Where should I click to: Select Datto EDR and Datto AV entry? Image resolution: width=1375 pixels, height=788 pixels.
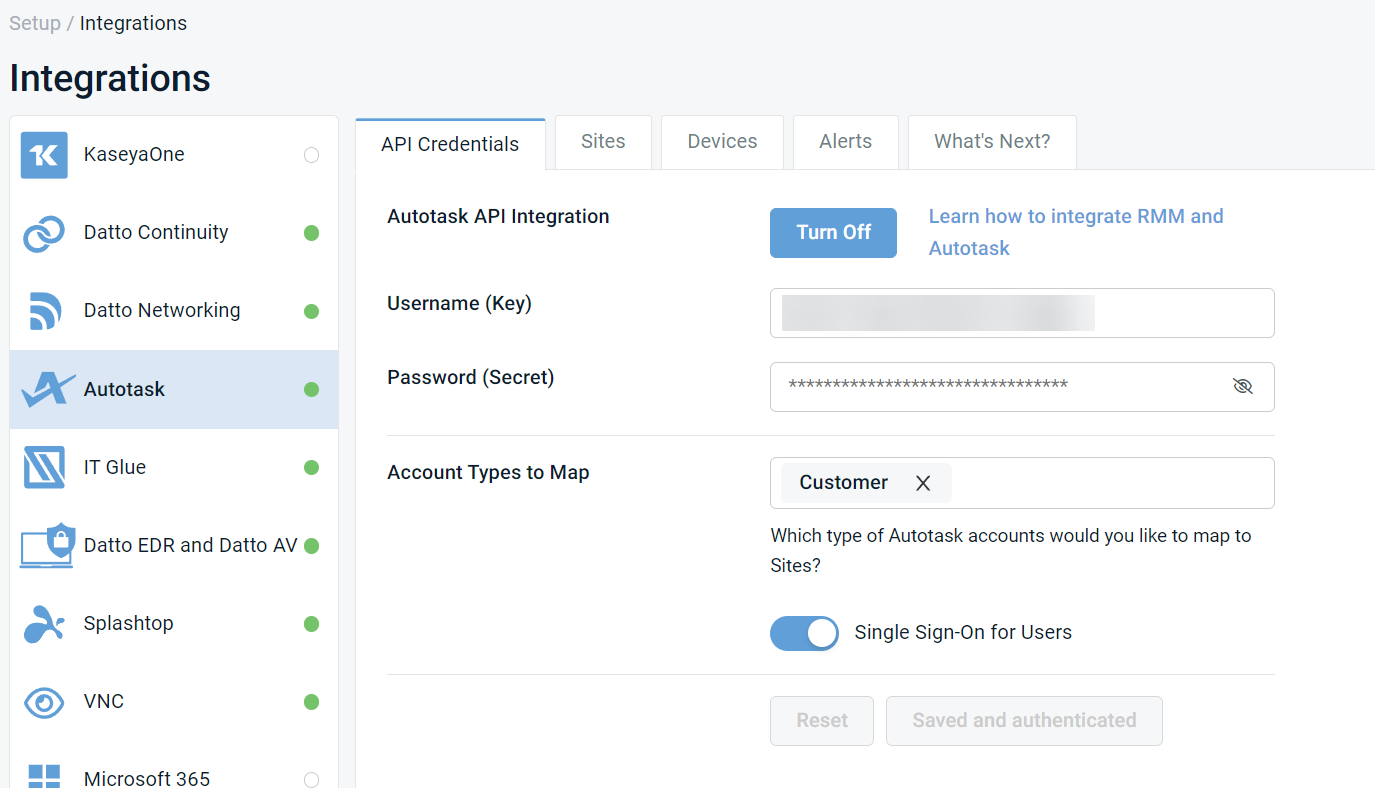(x=174, y=546)
